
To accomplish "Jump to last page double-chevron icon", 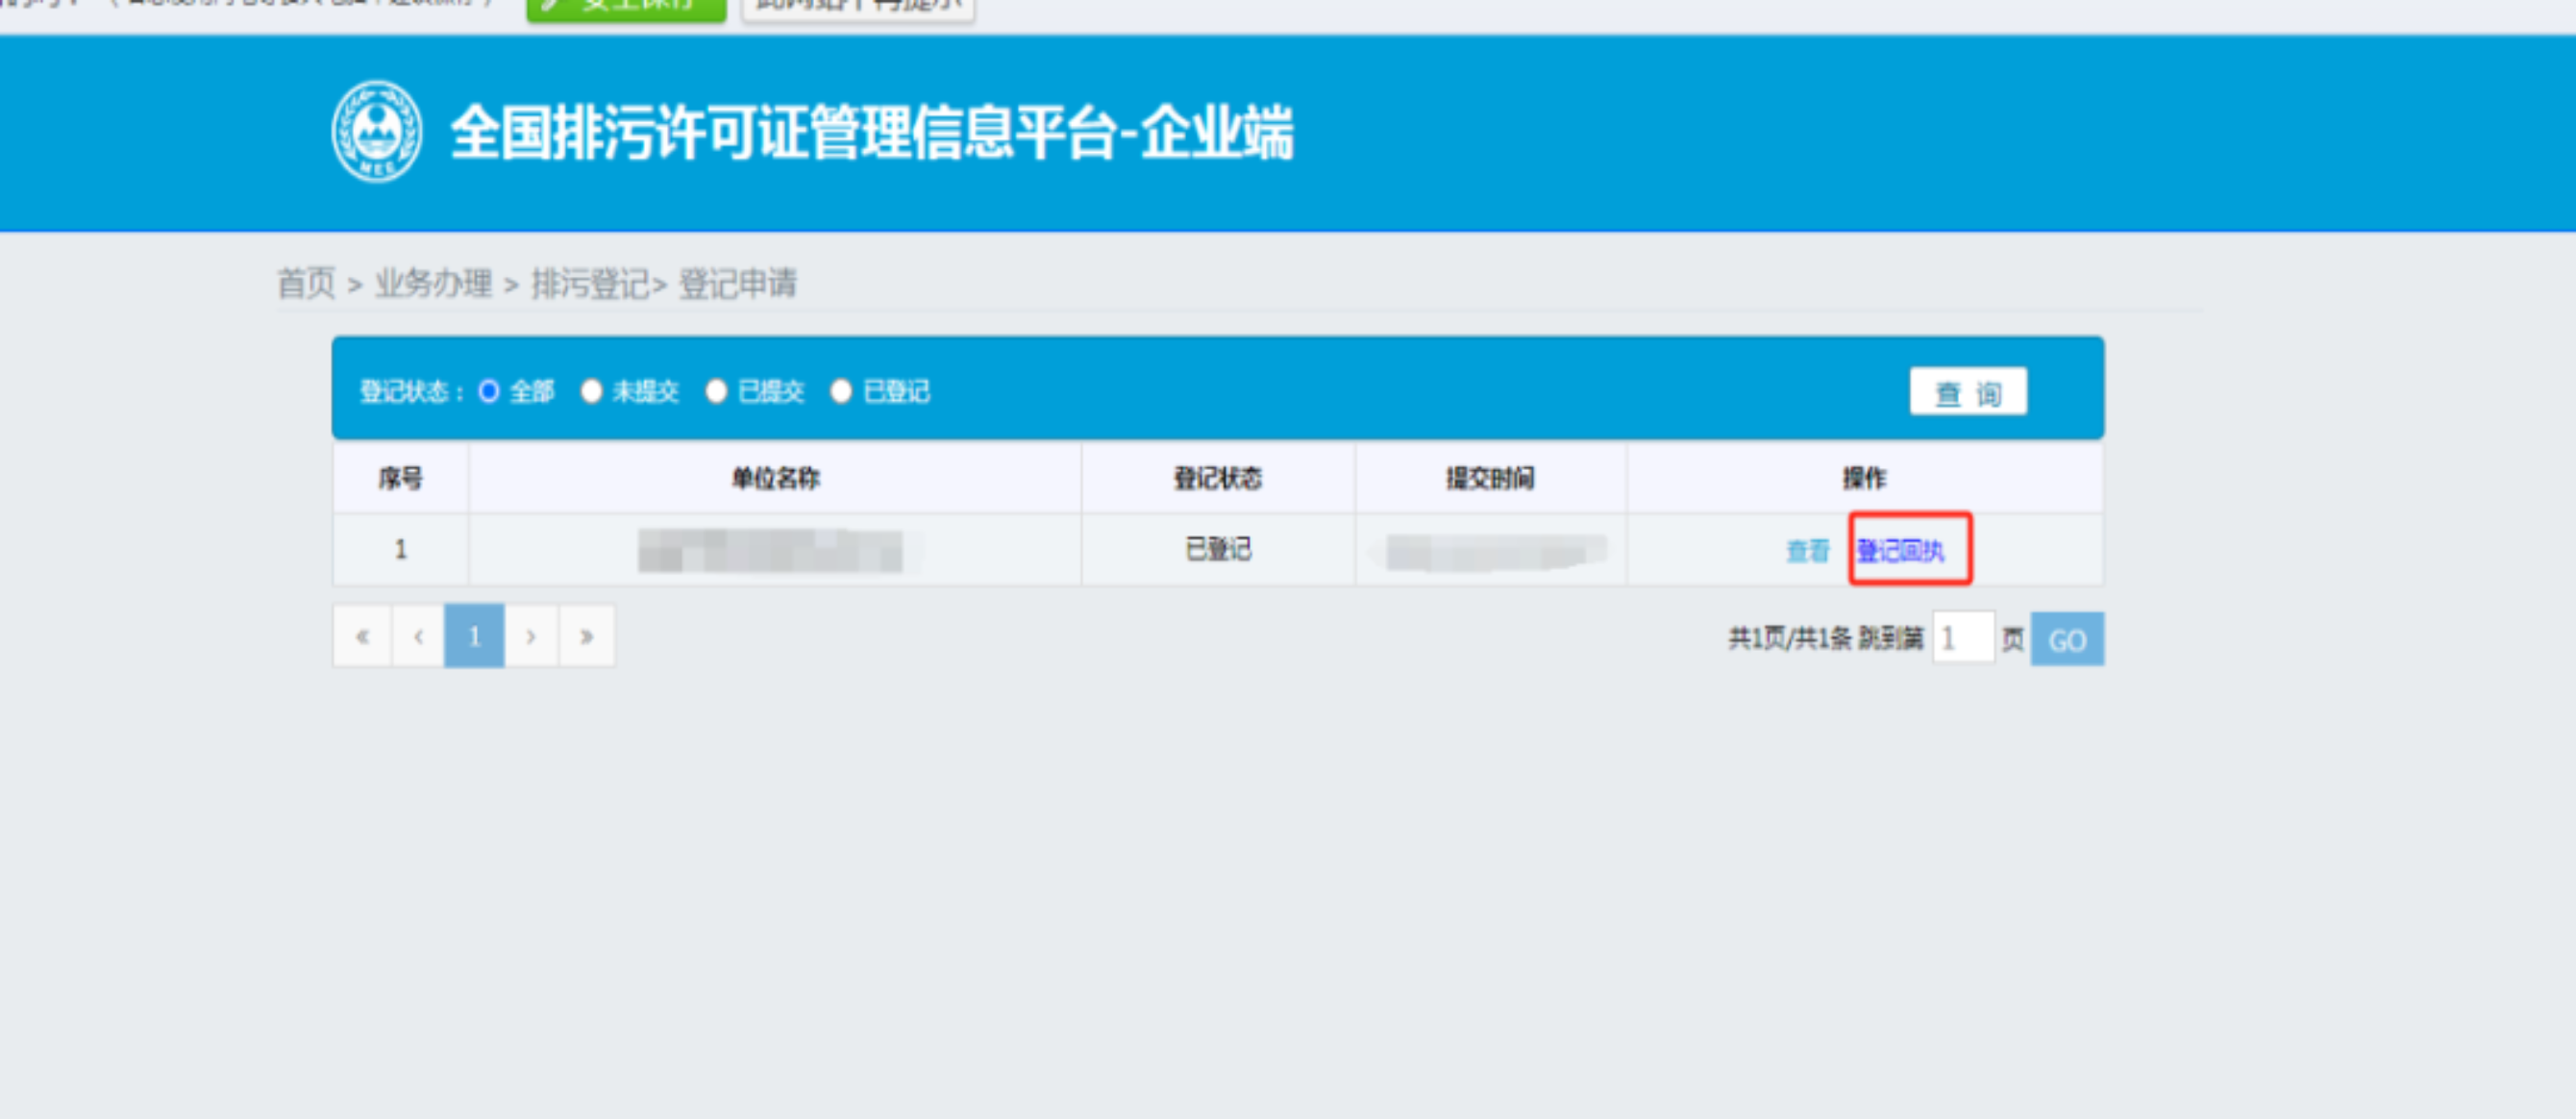I will tap(587, 636).
